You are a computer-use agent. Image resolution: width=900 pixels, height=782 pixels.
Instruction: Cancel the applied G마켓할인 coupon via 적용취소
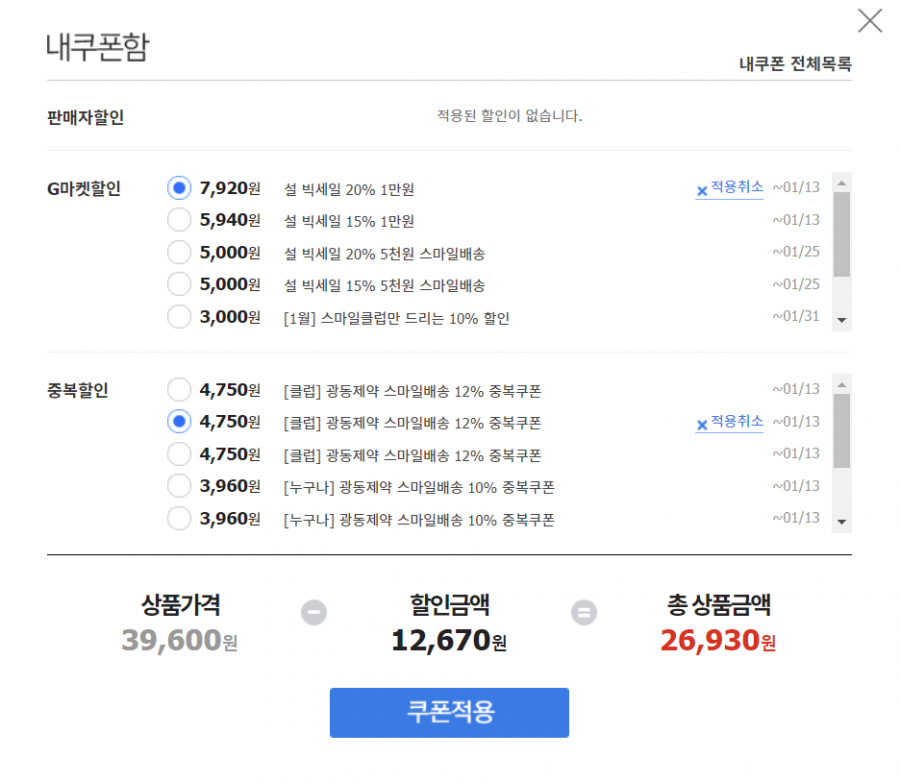pyautogui.click(x=730, y=188)
